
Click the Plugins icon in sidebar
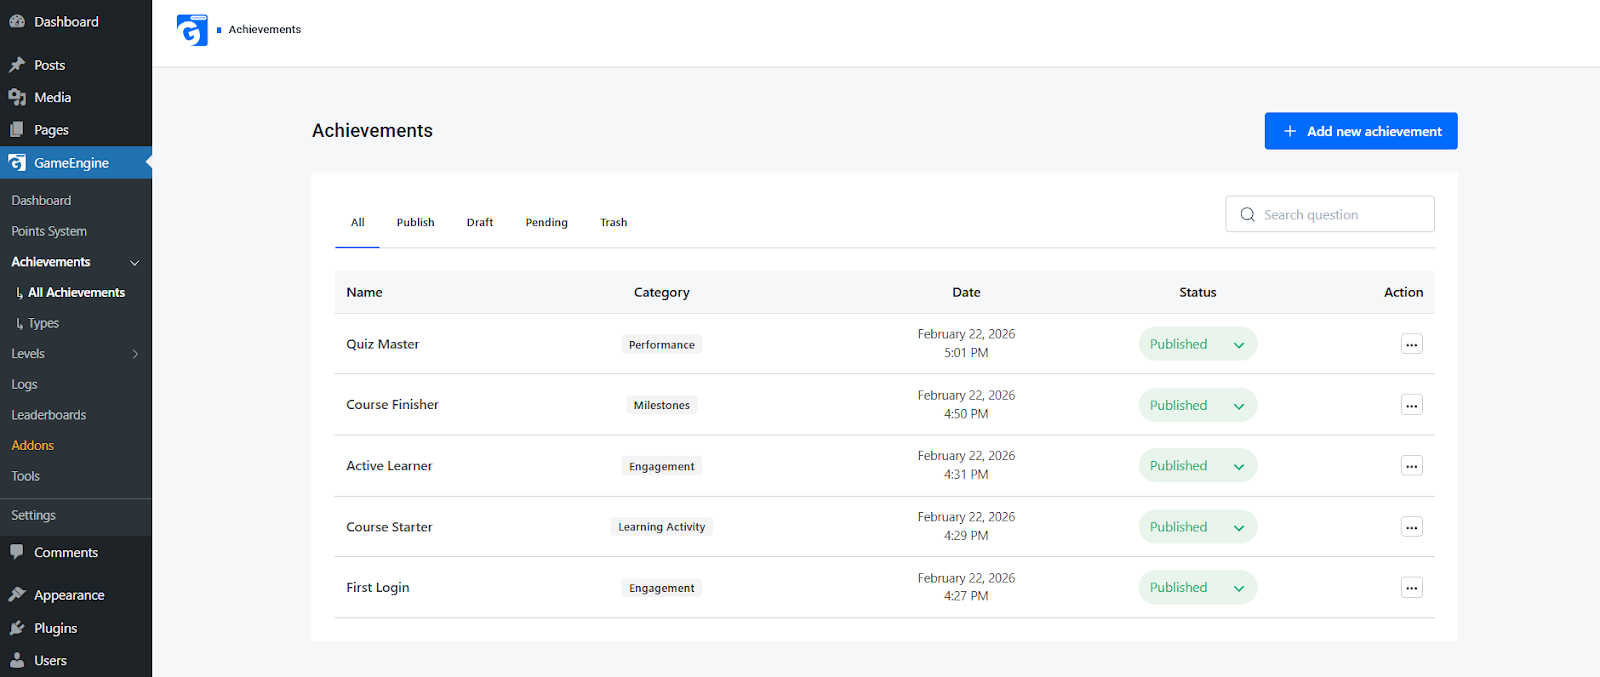pyautogui.click(x=17, y=628)
